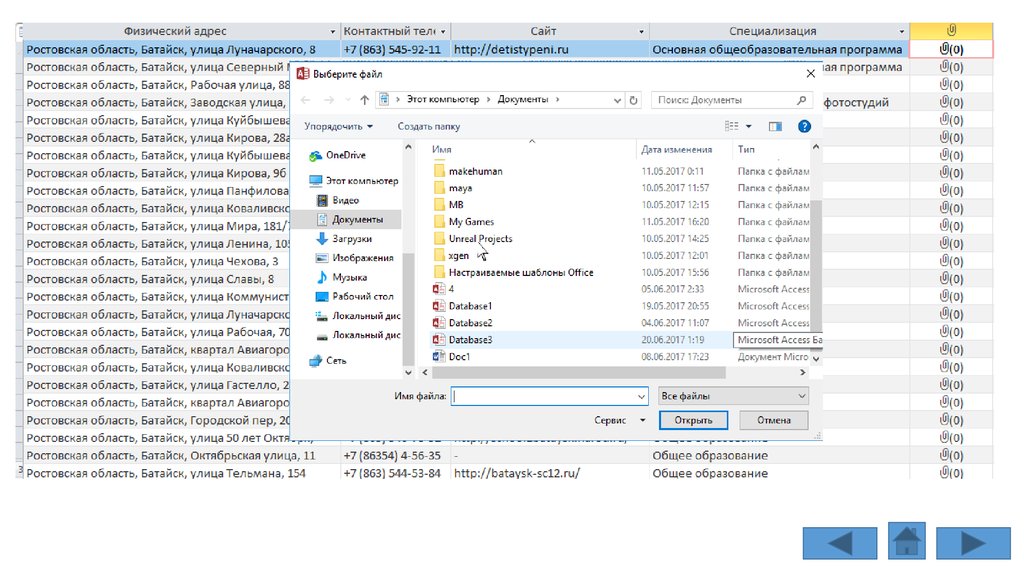The image size is (1024, 574).
Task: Select Загрузки in the navigation pane
Action: coord(351,239)
